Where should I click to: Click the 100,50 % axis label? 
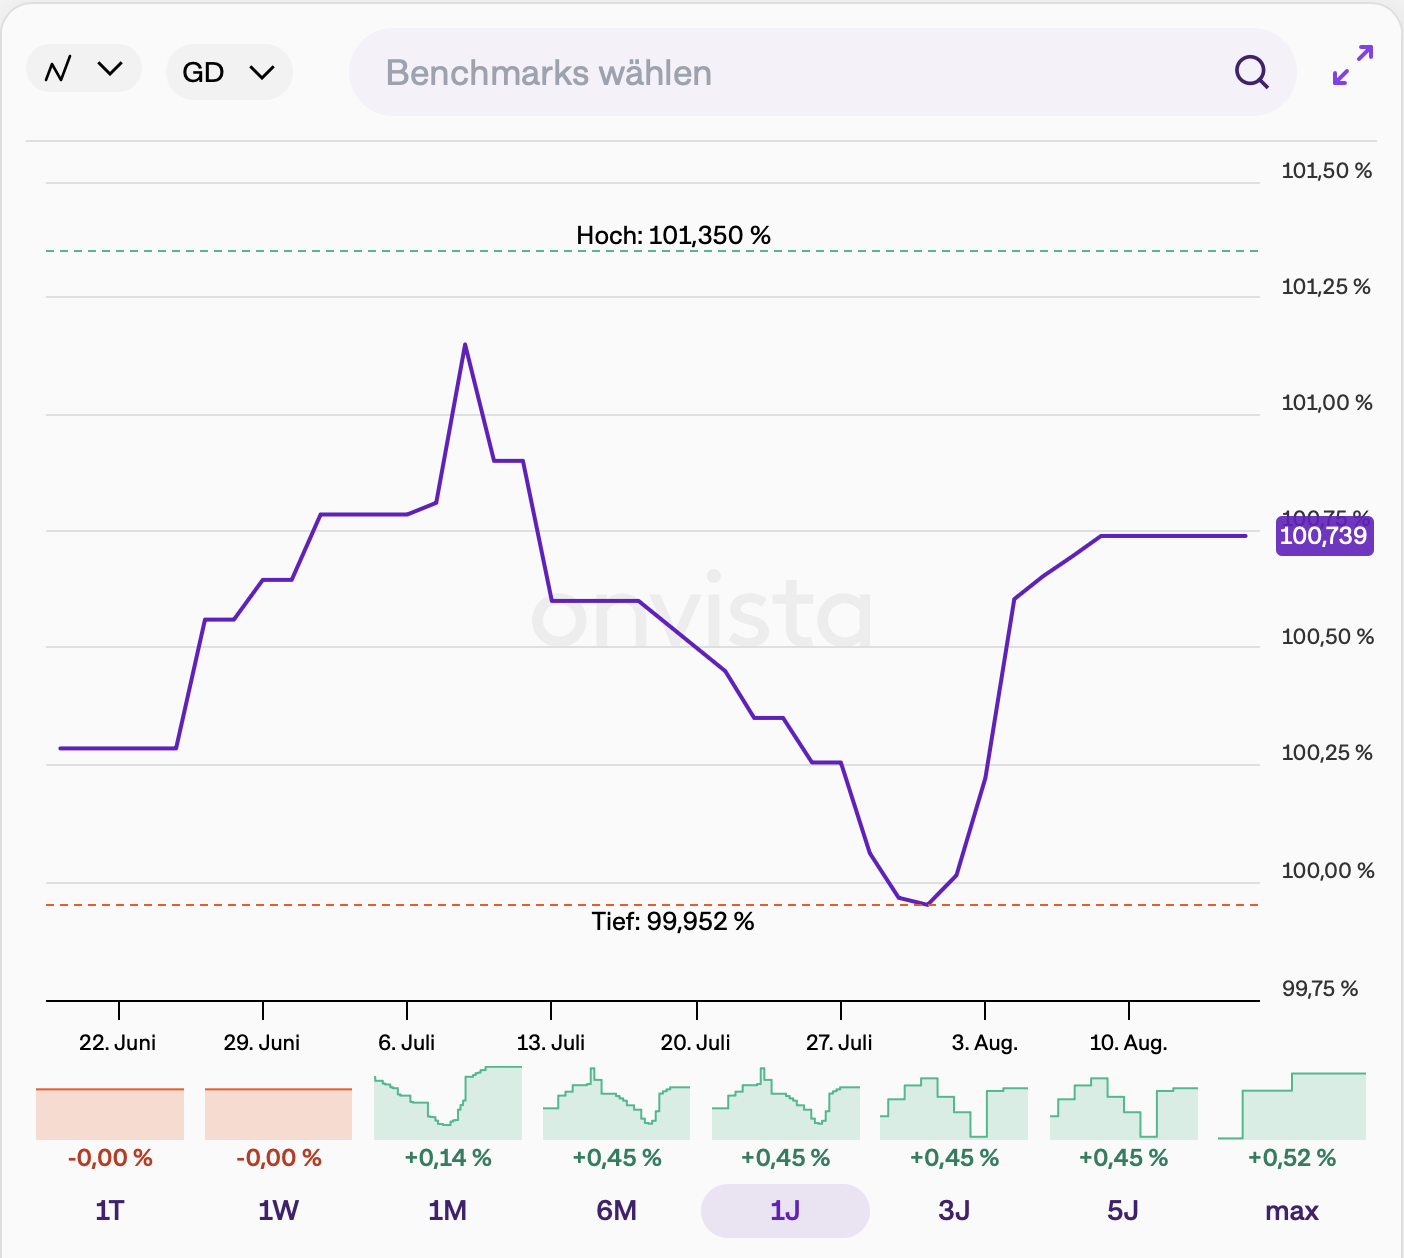[1328, 637]
